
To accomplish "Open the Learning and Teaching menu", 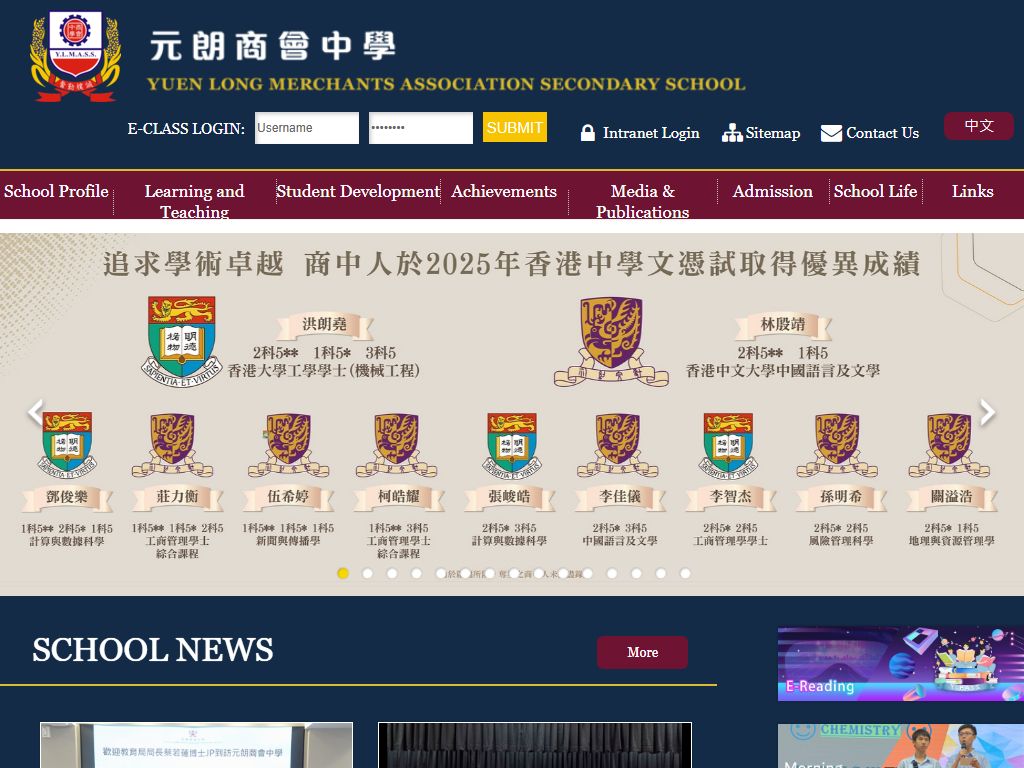I will coord(195,201).
